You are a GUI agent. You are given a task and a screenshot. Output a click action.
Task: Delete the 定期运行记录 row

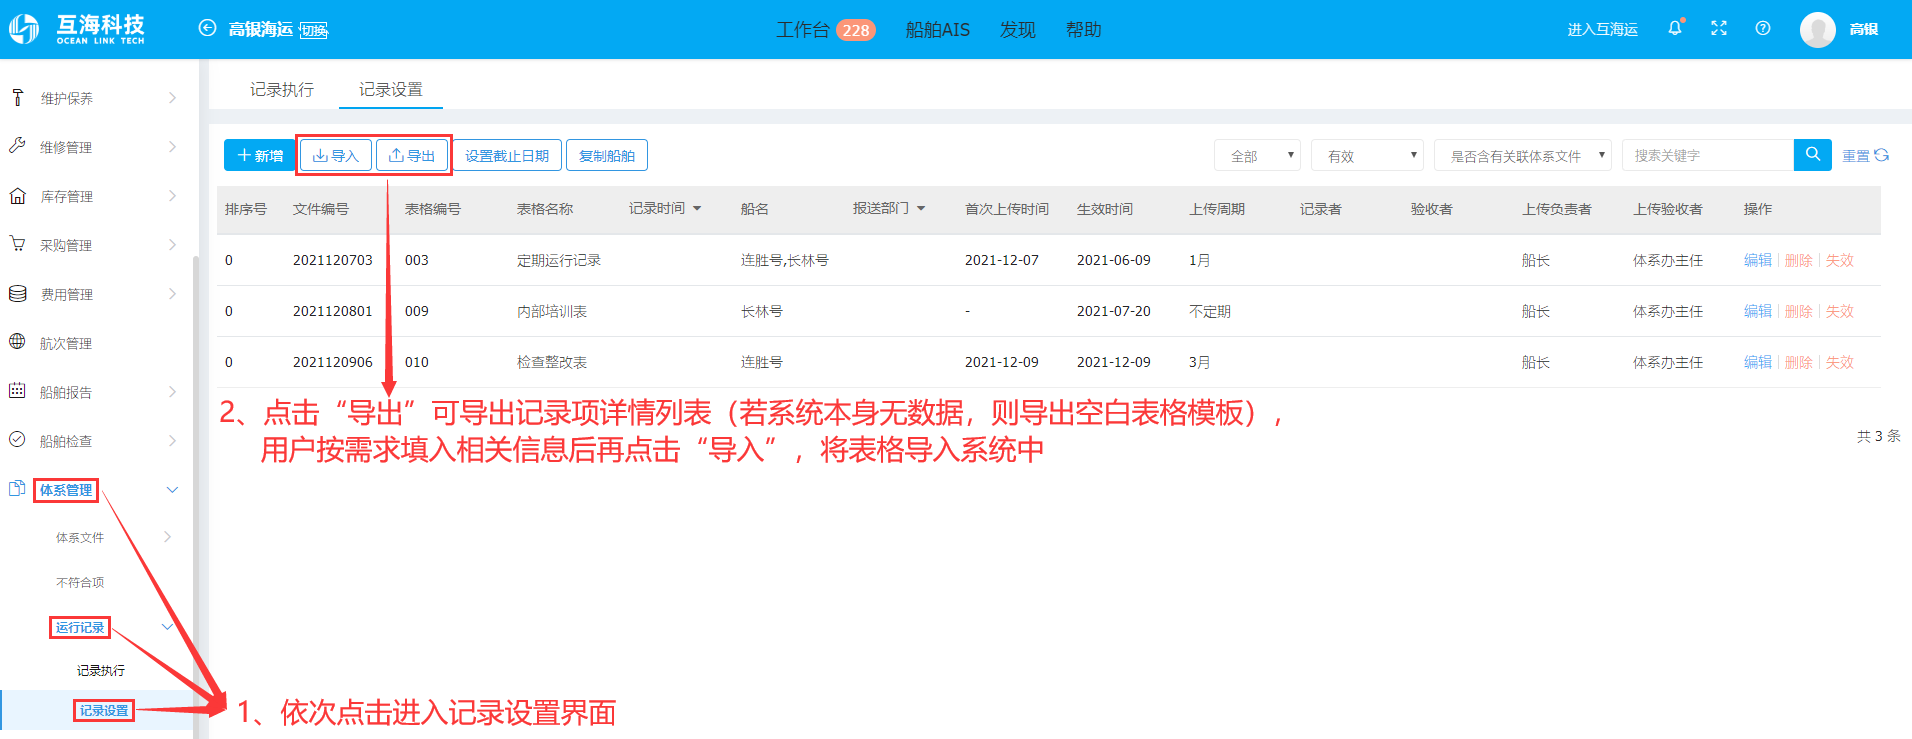(1798, 260)
